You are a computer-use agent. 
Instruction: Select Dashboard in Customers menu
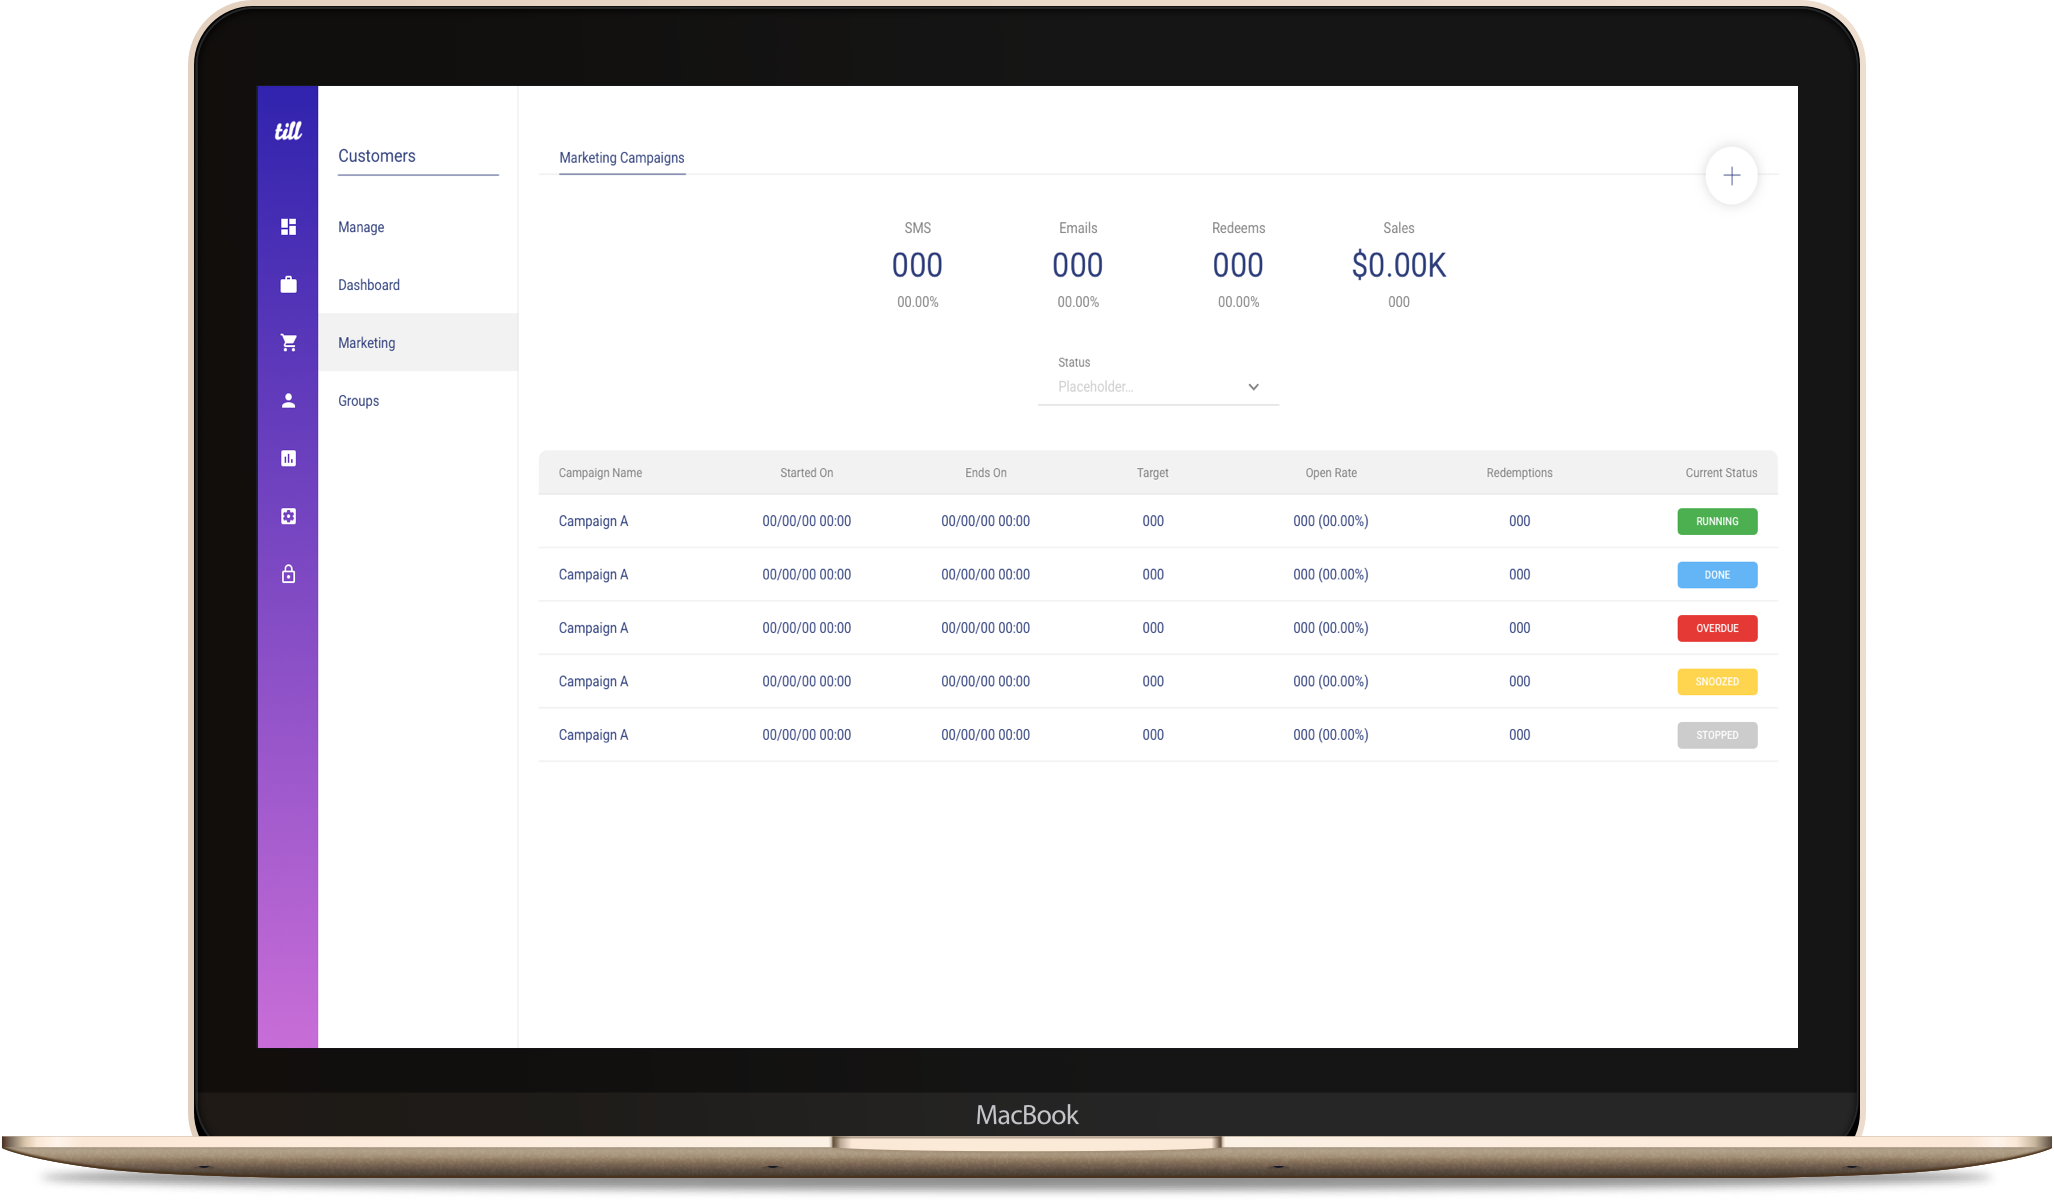369,285
